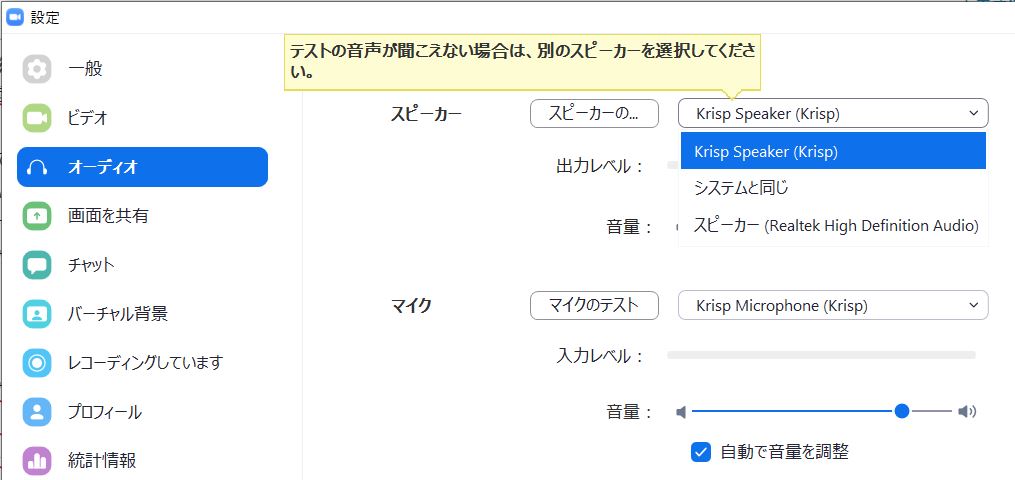1015x480 pixels.
Task: Open the Chat (チャット) bubble icon
Action: click(37, 265)
